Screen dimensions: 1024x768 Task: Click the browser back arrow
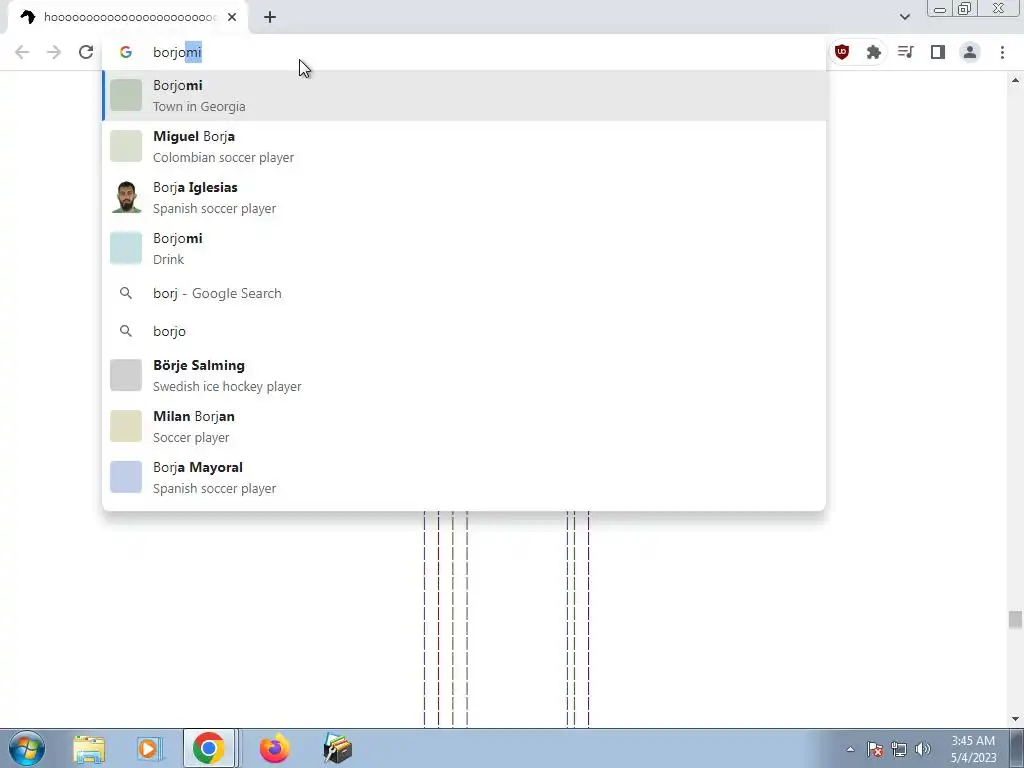coord(22,52)
